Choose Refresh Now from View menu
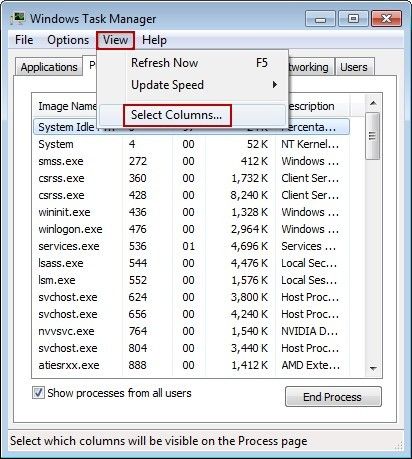Screen dimensions: 412x459 point(192,63)
